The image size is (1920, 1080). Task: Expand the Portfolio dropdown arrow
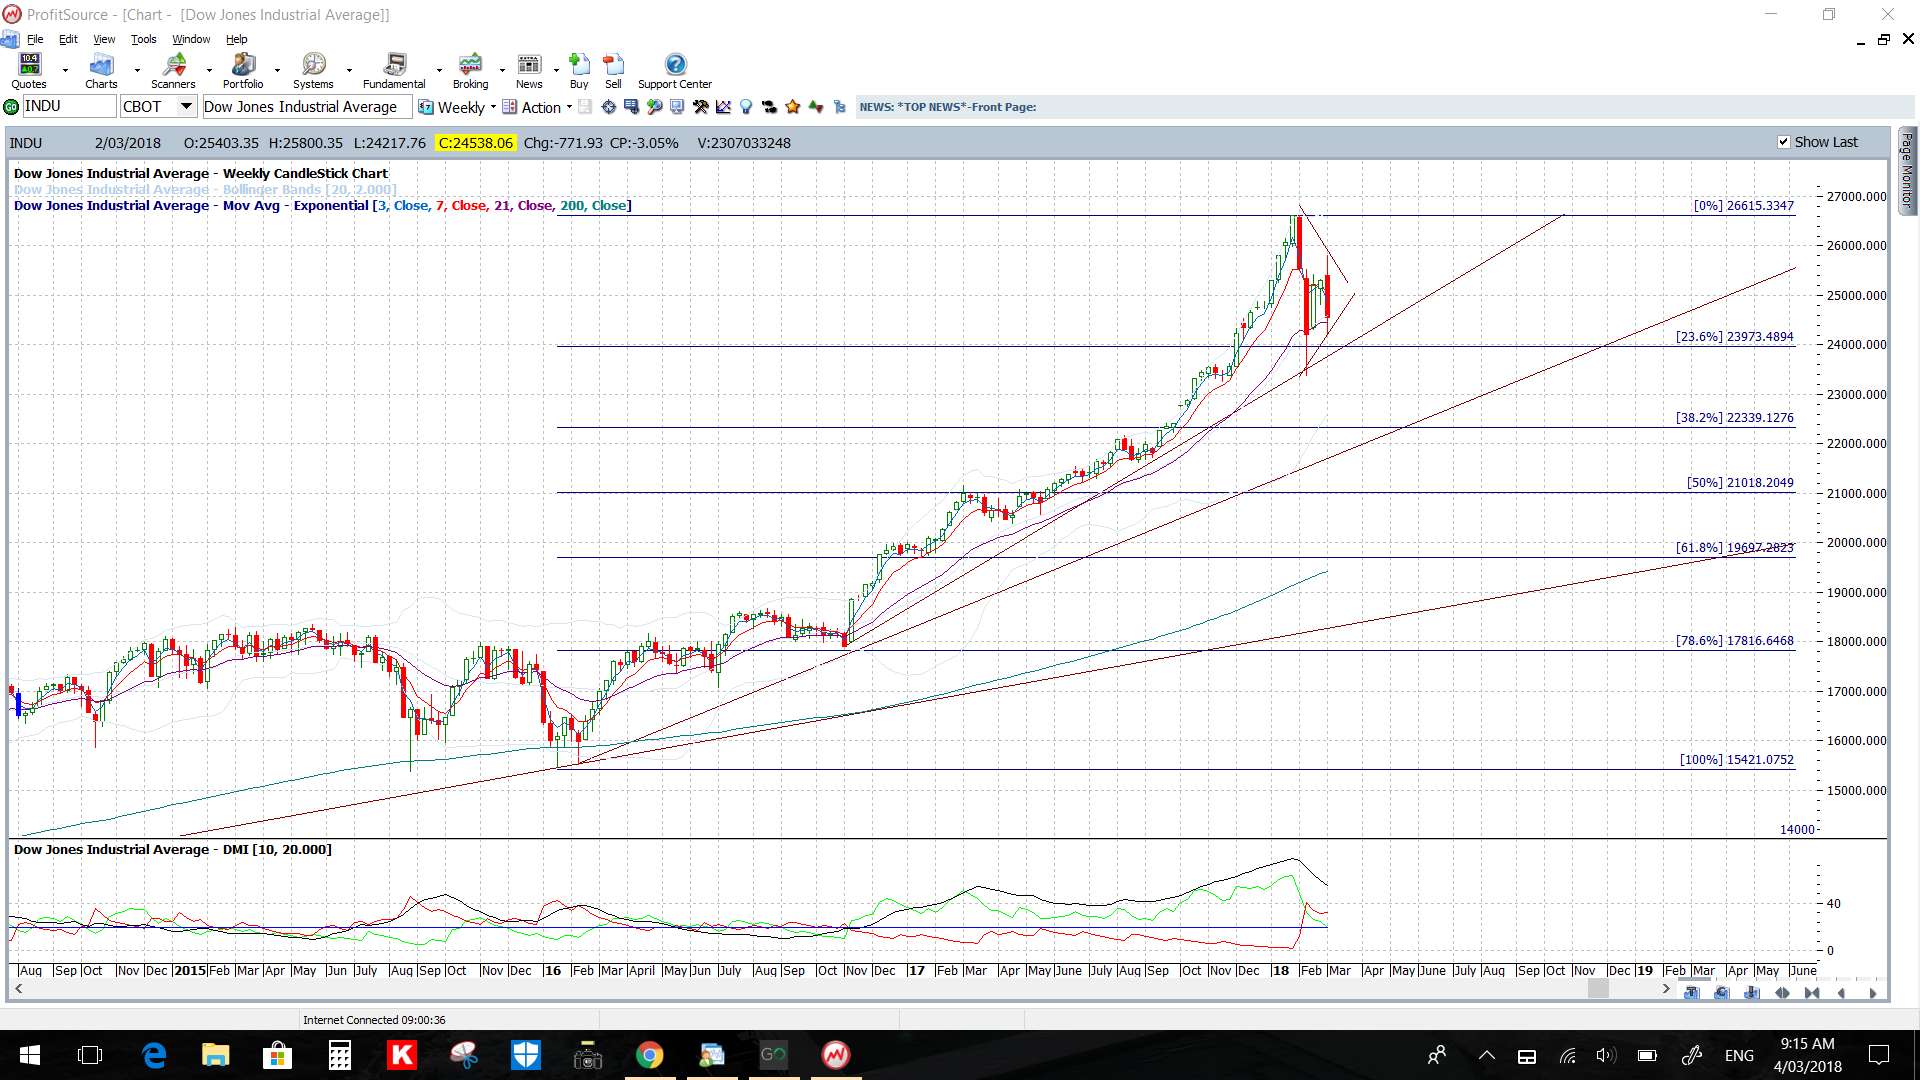pyautogui.click(x=277, y=71)
